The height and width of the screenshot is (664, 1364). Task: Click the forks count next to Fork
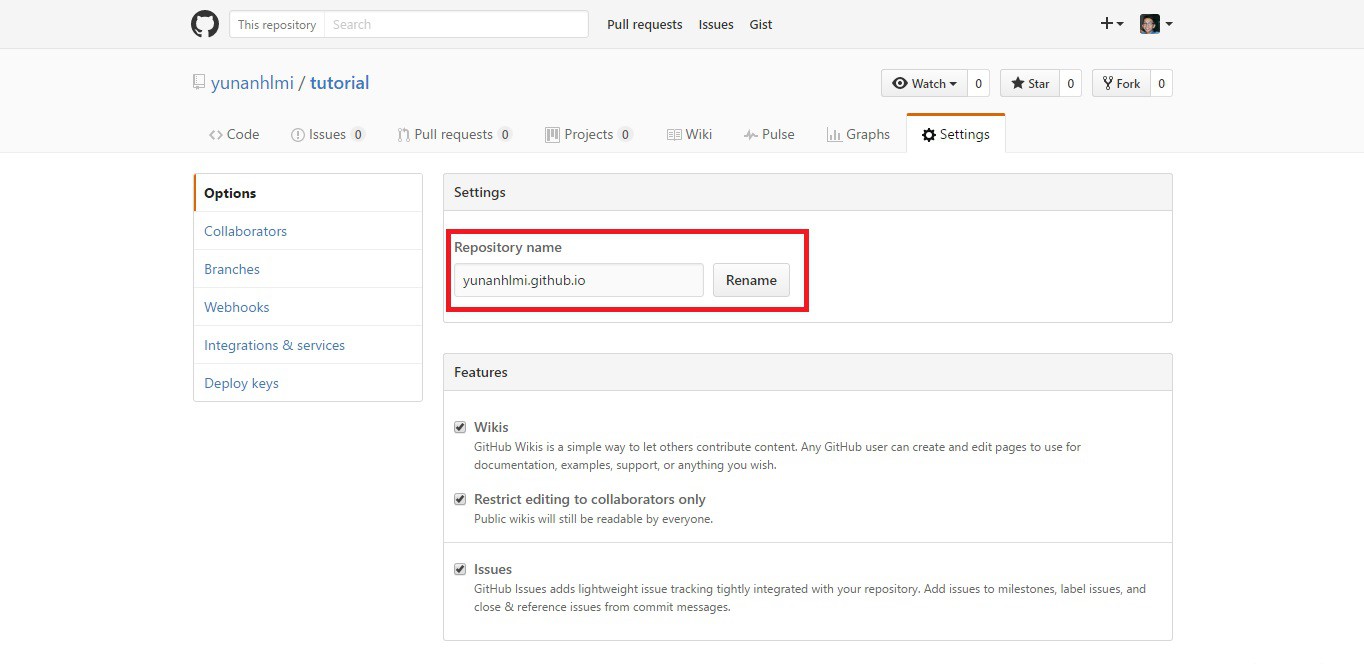1161,83
